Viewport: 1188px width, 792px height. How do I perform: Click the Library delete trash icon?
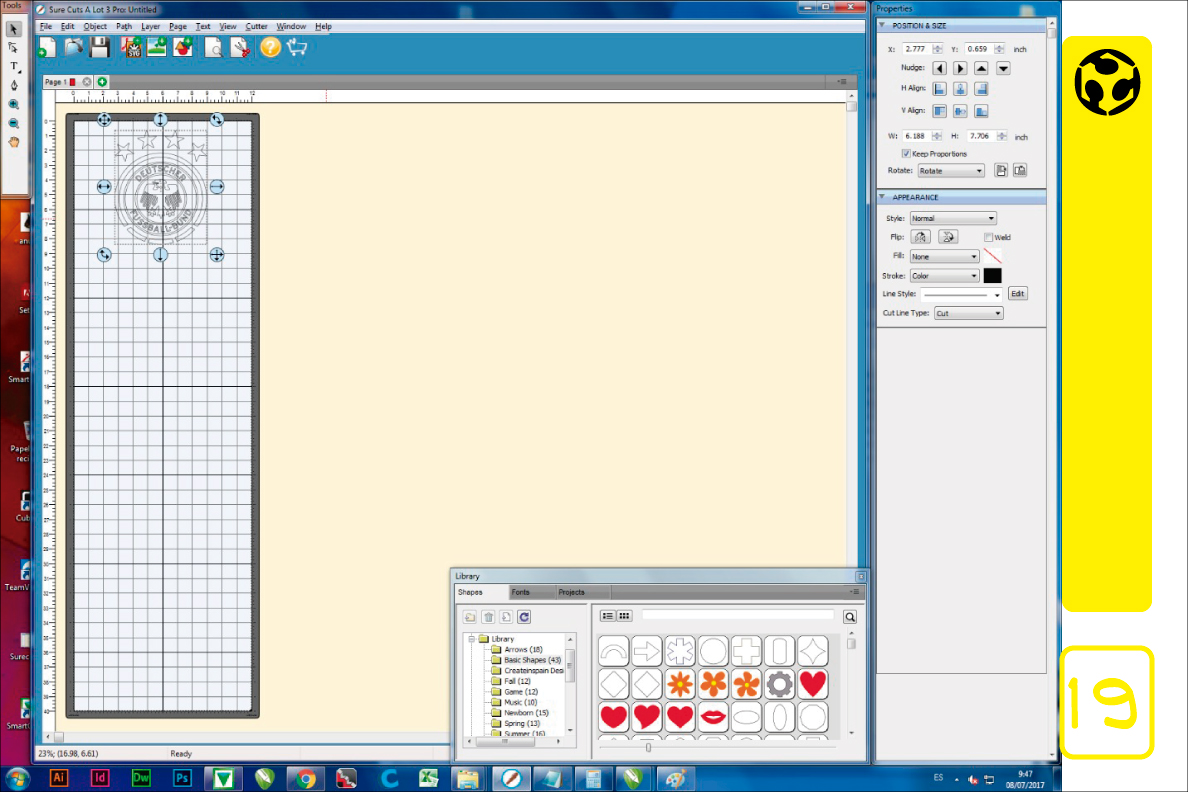coord(489,617)
